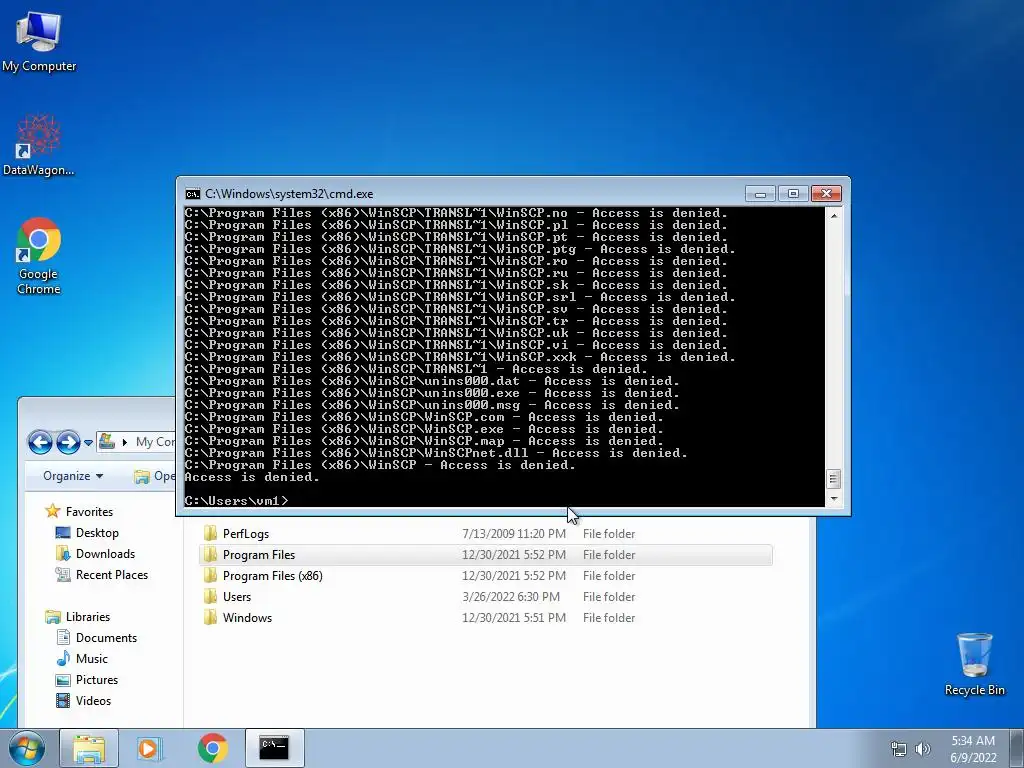Click the network tray icon
The height and width of the screenshot is (768, 1024).
tap(899, 749)
